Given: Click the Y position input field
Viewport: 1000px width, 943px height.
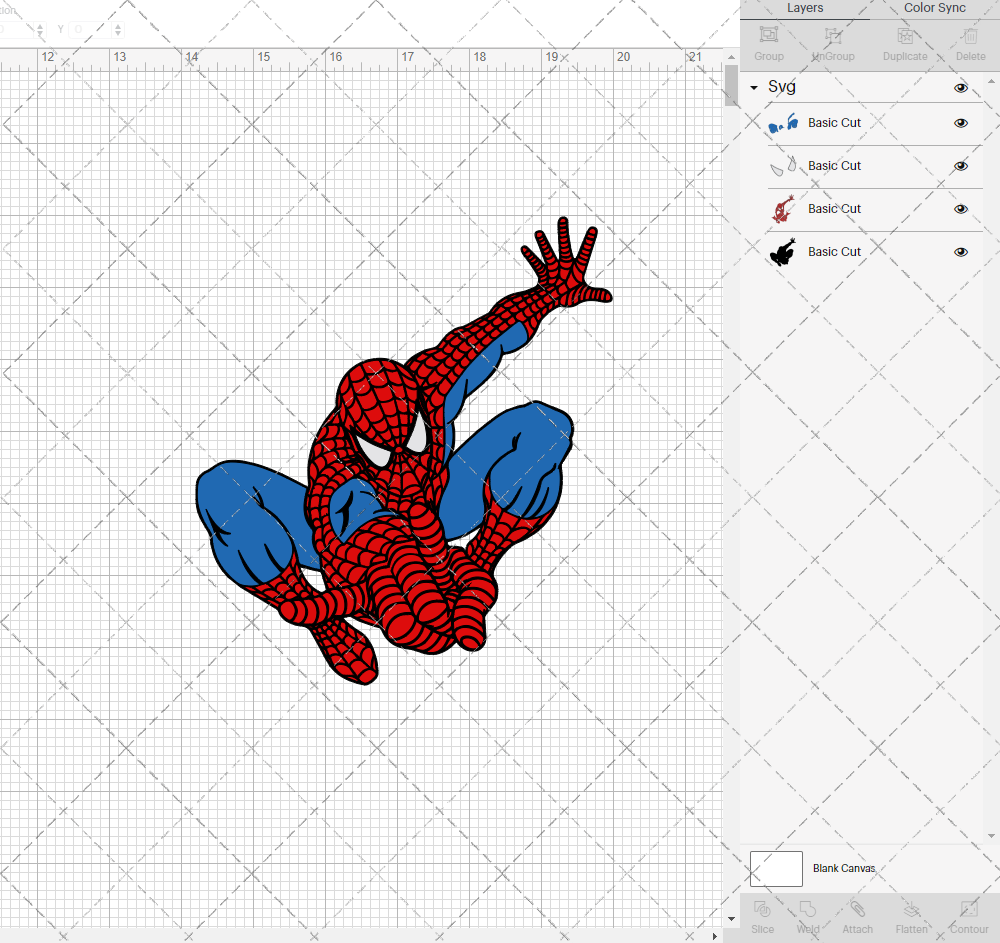Looking at the screenshot, I should coord(91,29).
